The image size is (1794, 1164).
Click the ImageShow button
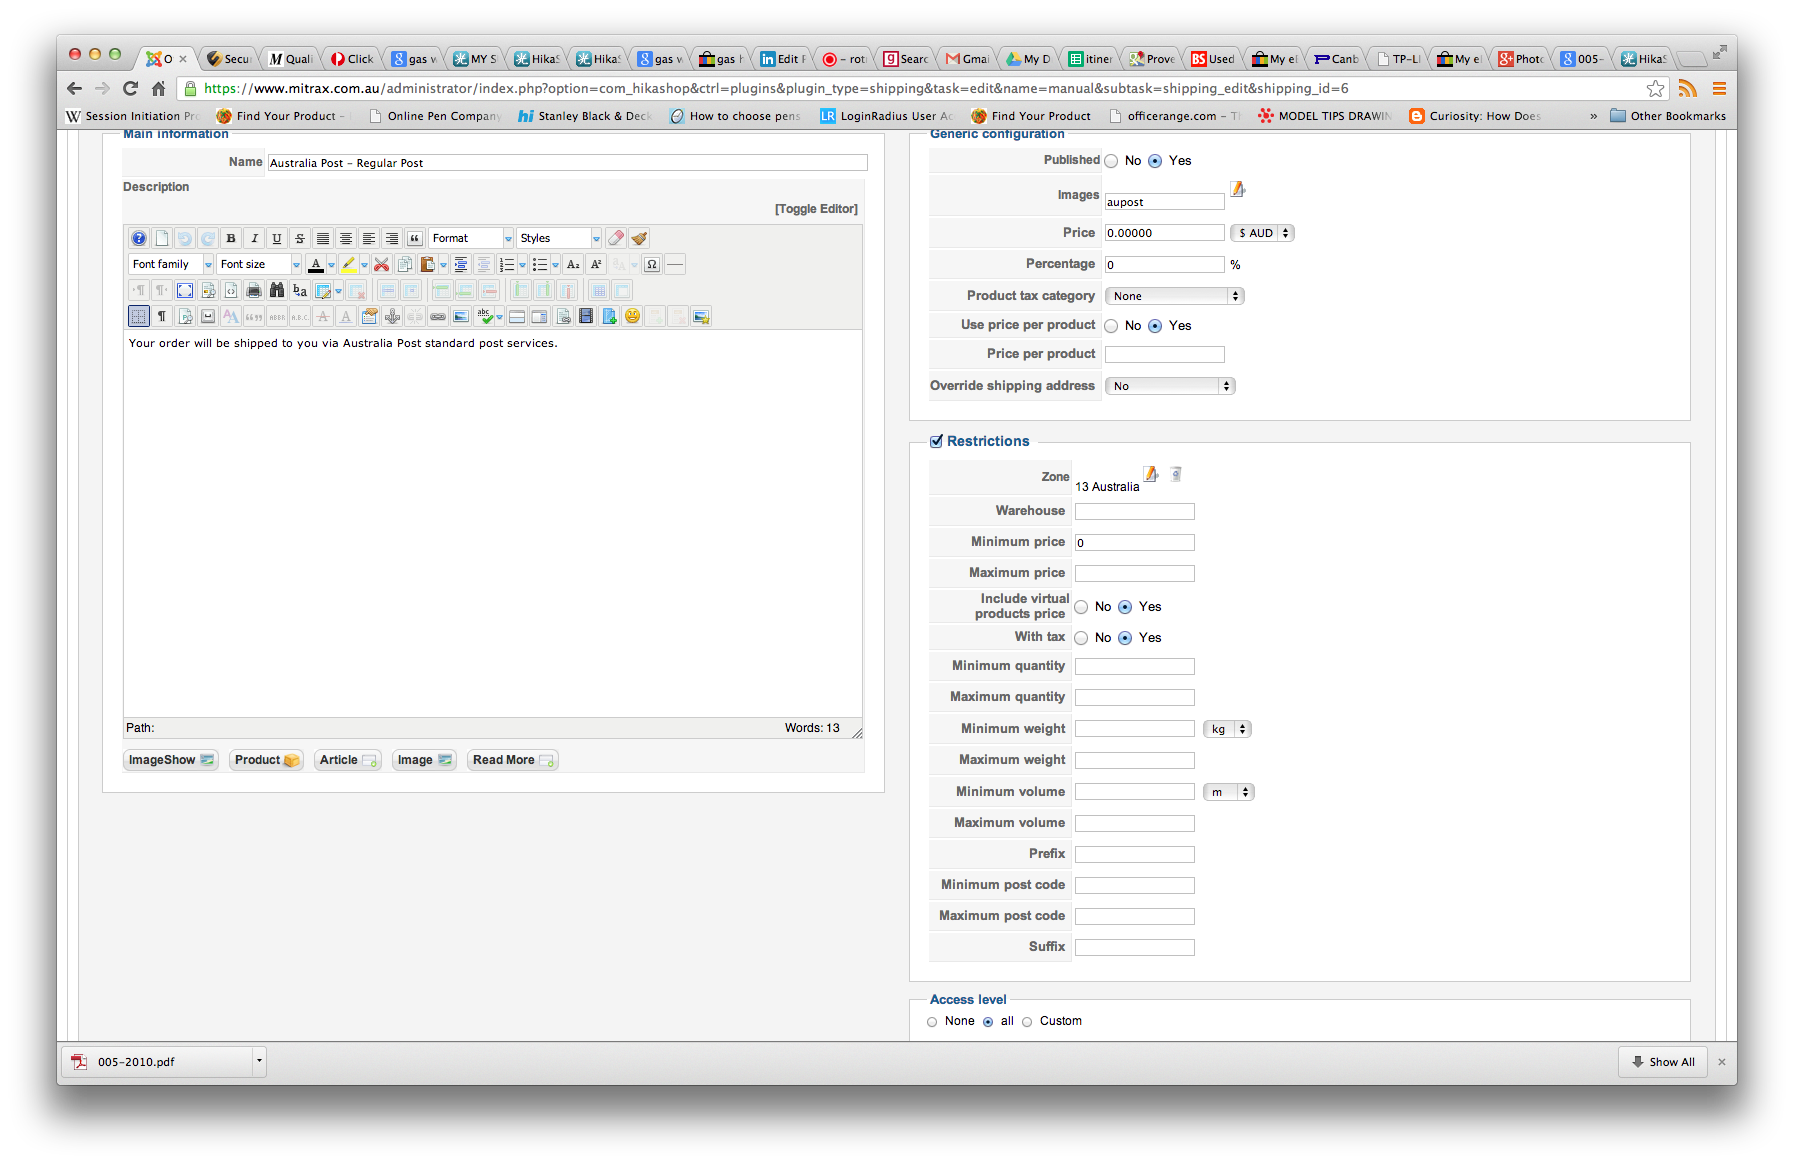pos(171,760)
